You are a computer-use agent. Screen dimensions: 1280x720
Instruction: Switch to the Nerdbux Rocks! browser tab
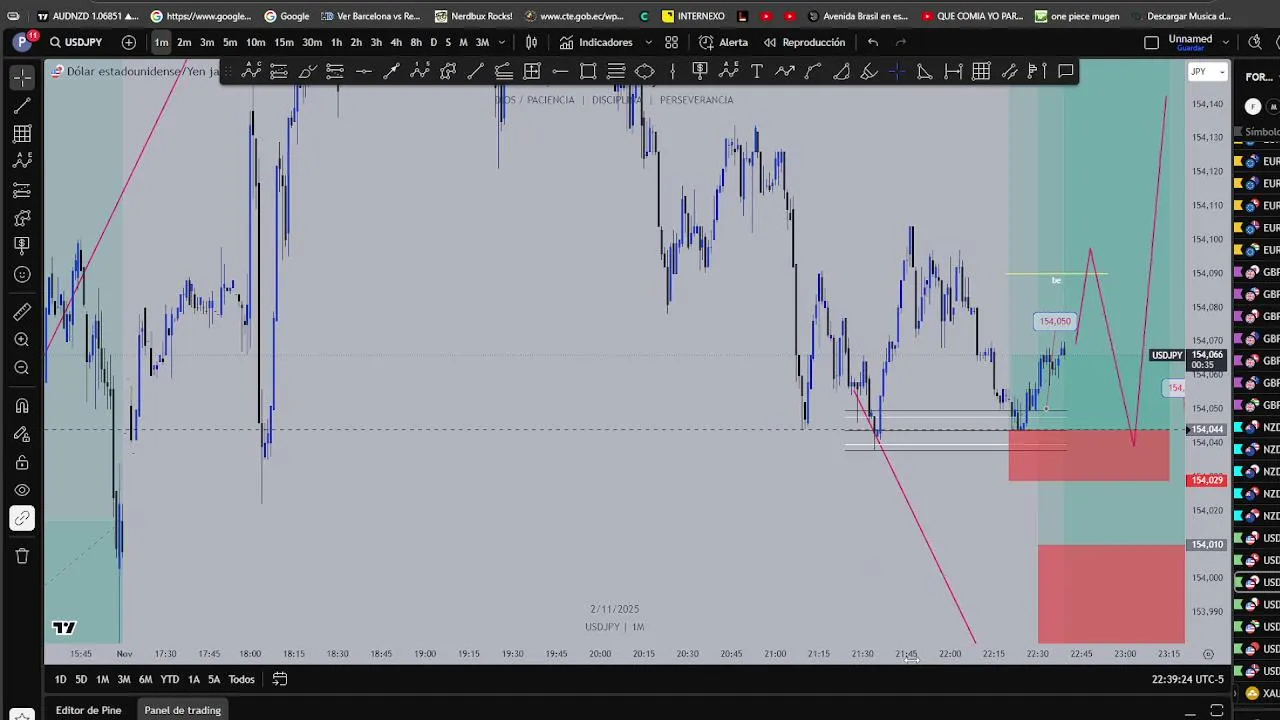click(473, 16)
